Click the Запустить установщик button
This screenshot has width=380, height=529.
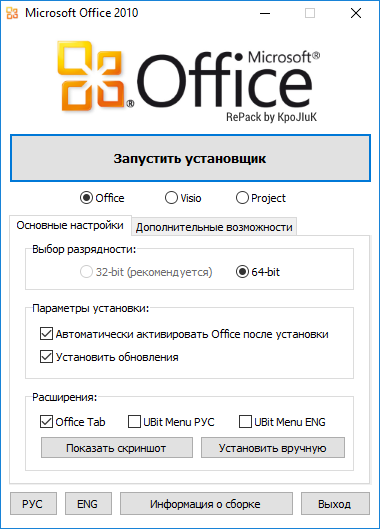point(190,158)
